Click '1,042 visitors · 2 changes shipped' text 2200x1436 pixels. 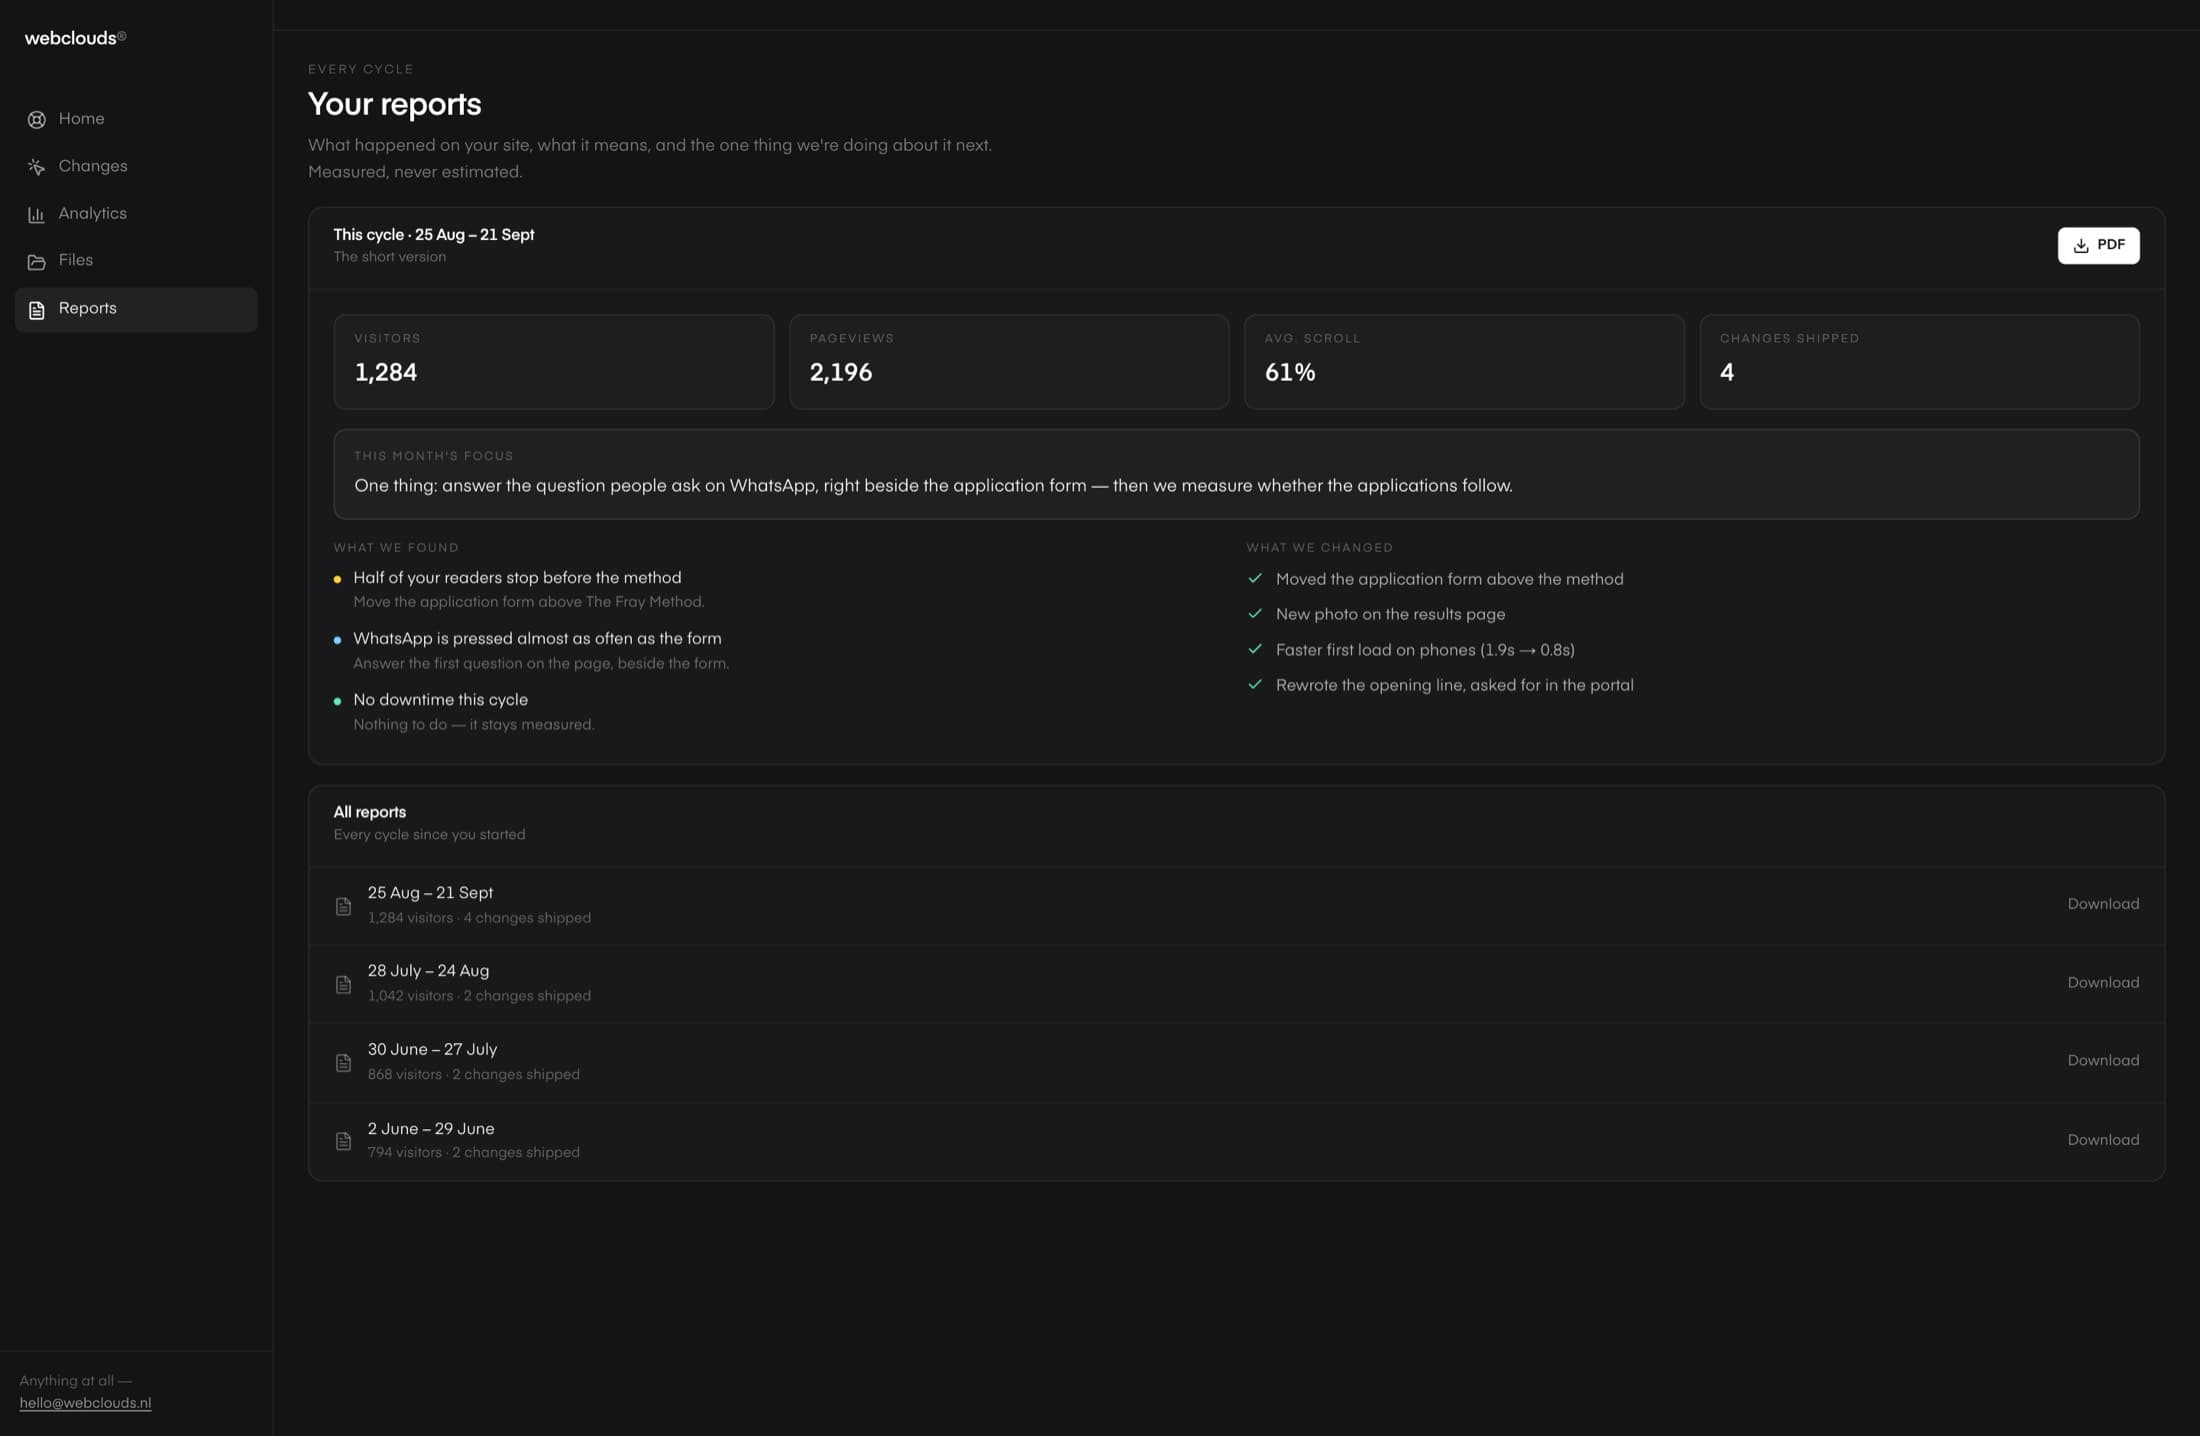point(479,996)
